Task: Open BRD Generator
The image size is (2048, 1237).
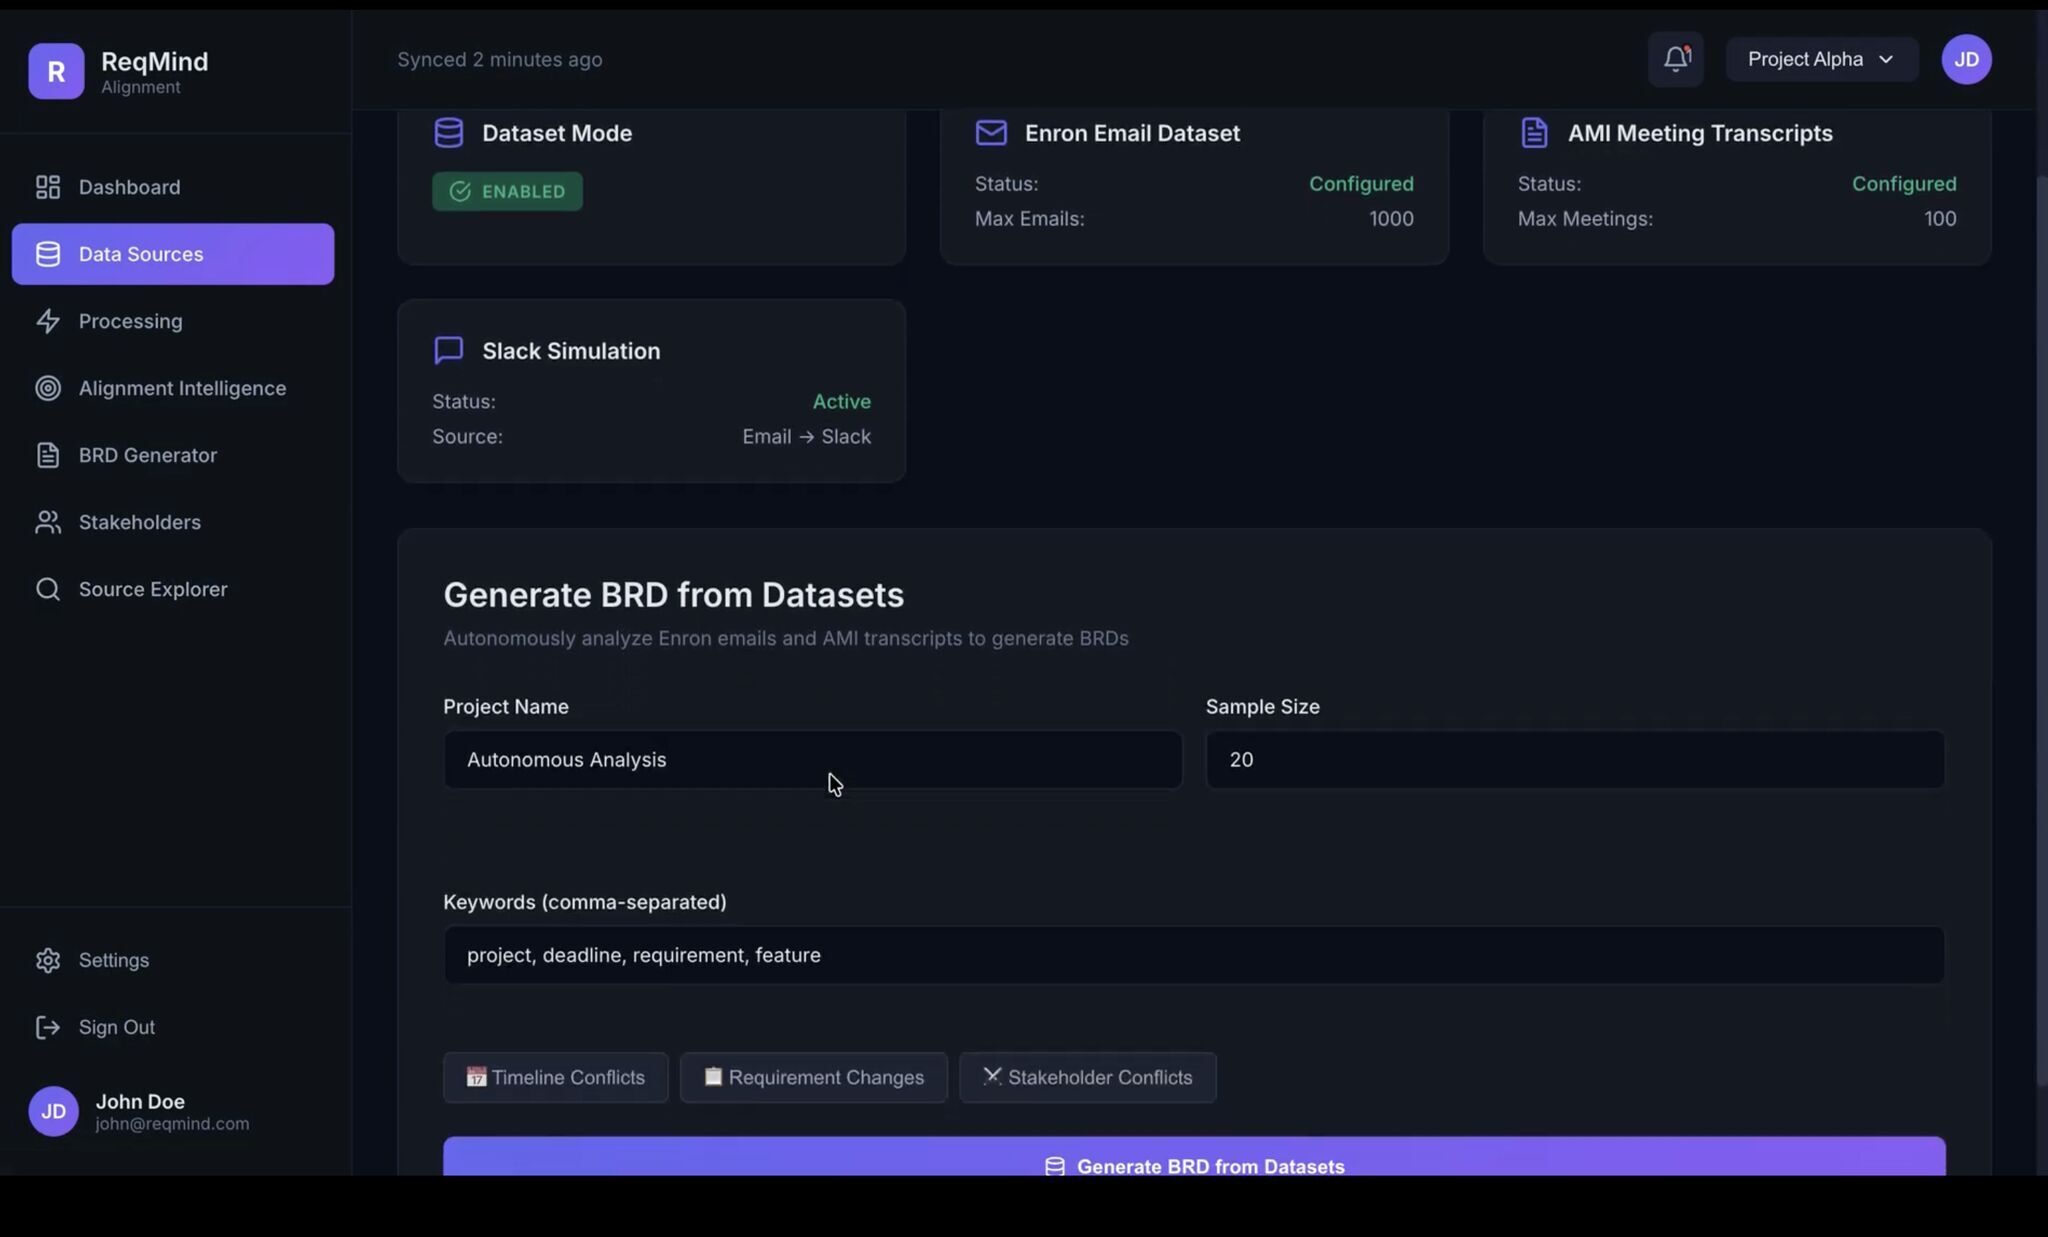Action: coord(172,455)
